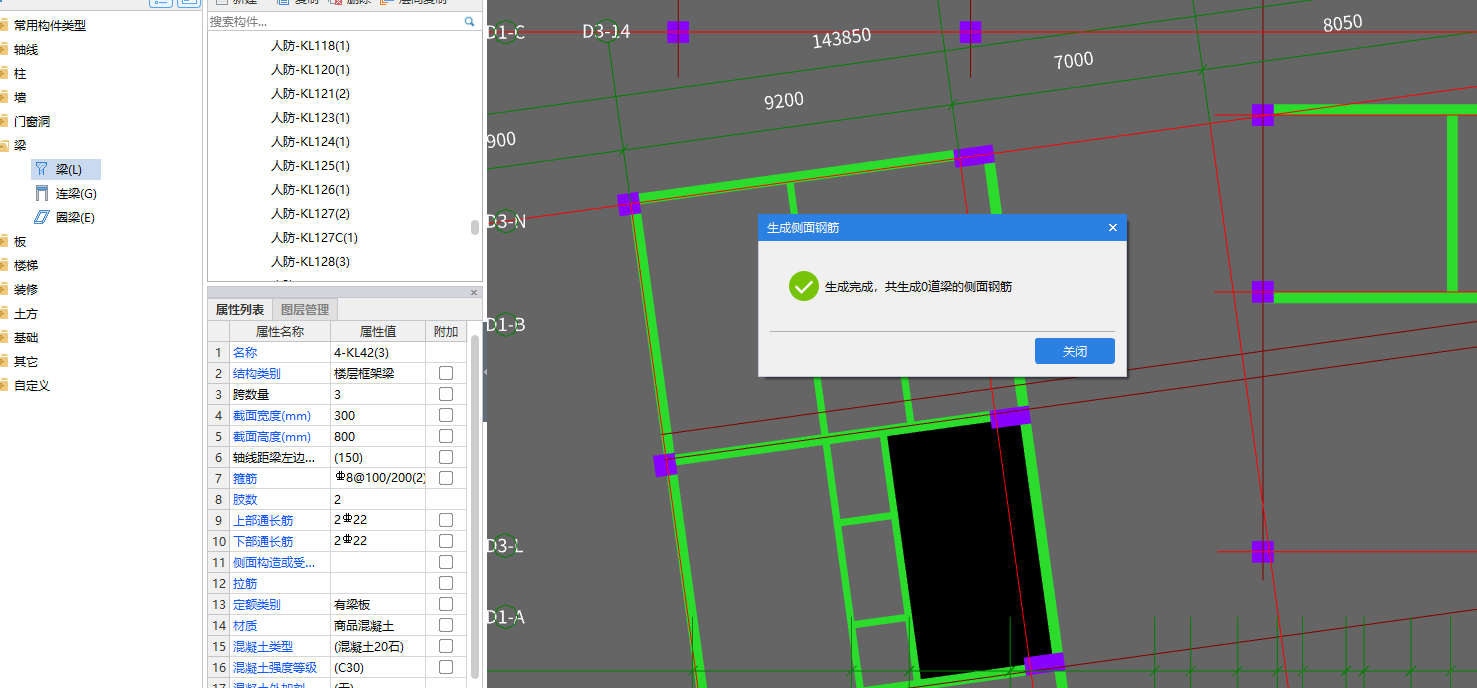The width and height of the screenshot is (1477, 688).
Task: Click the purple column beside 143850 dimension
Action: pos(678,32)
